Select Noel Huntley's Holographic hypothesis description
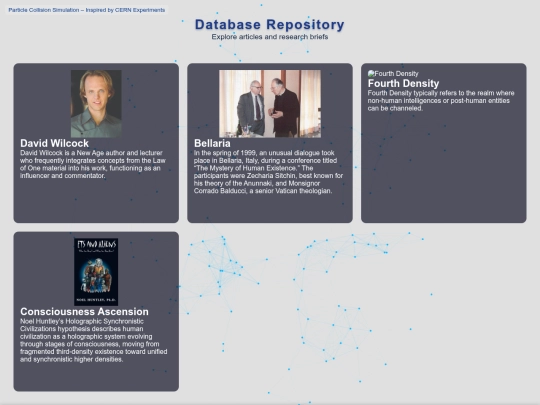The height and width of the screenshot is (405, 540). [94, 340]
